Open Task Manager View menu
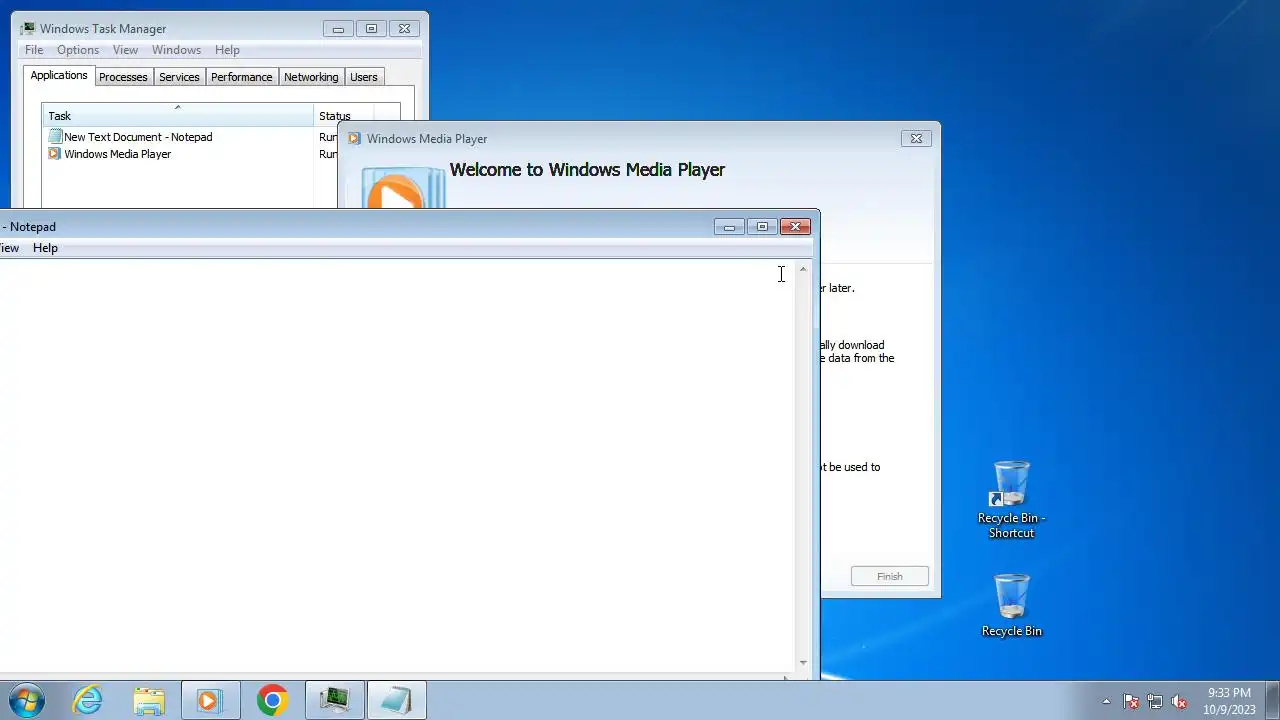Image resolution: width=1280 pixels, height=720 pixels. (125, 50)
